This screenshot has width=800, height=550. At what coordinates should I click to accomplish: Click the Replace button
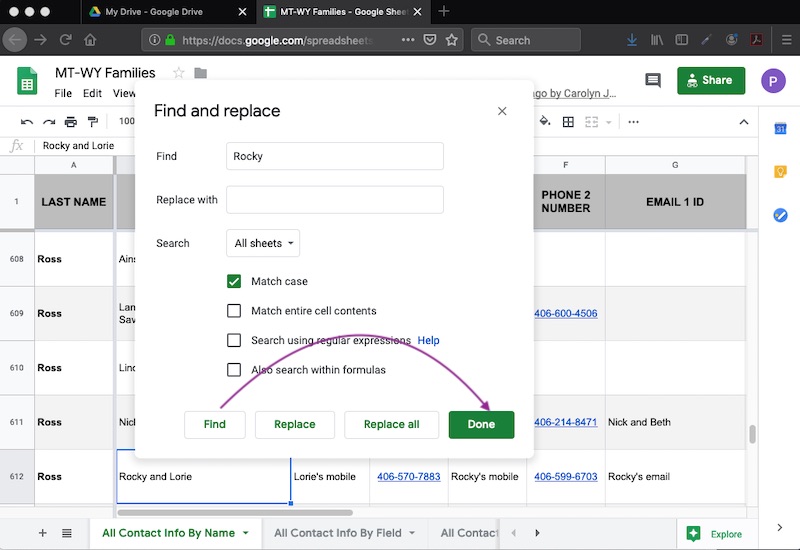click(x=295, y=424)
